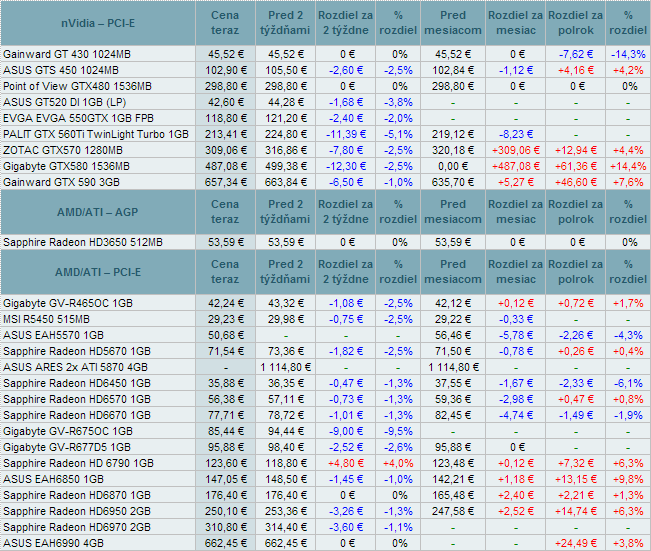The width and height of the screenshot is (651, 551).
Task: Select Sapphire Radeon HD 6790 1GB name
Action: 78,463
